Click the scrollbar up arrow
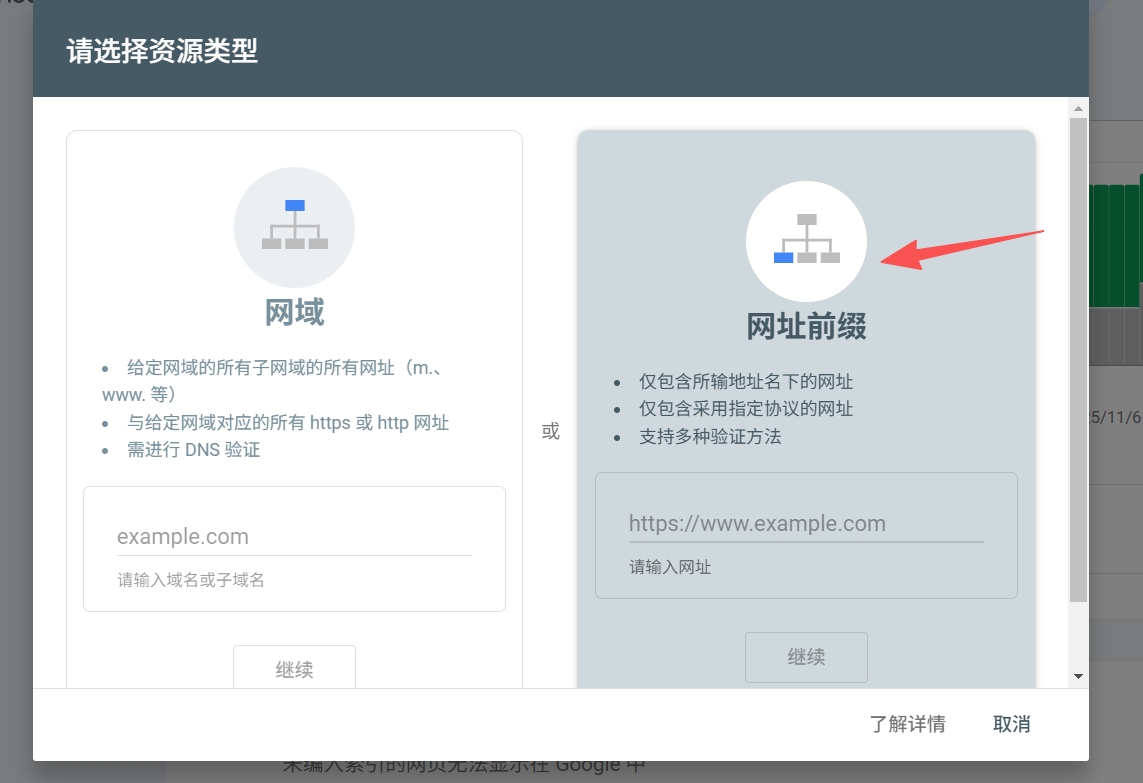The height and width of the screenshot is (783, 1143). [1079, 108]
